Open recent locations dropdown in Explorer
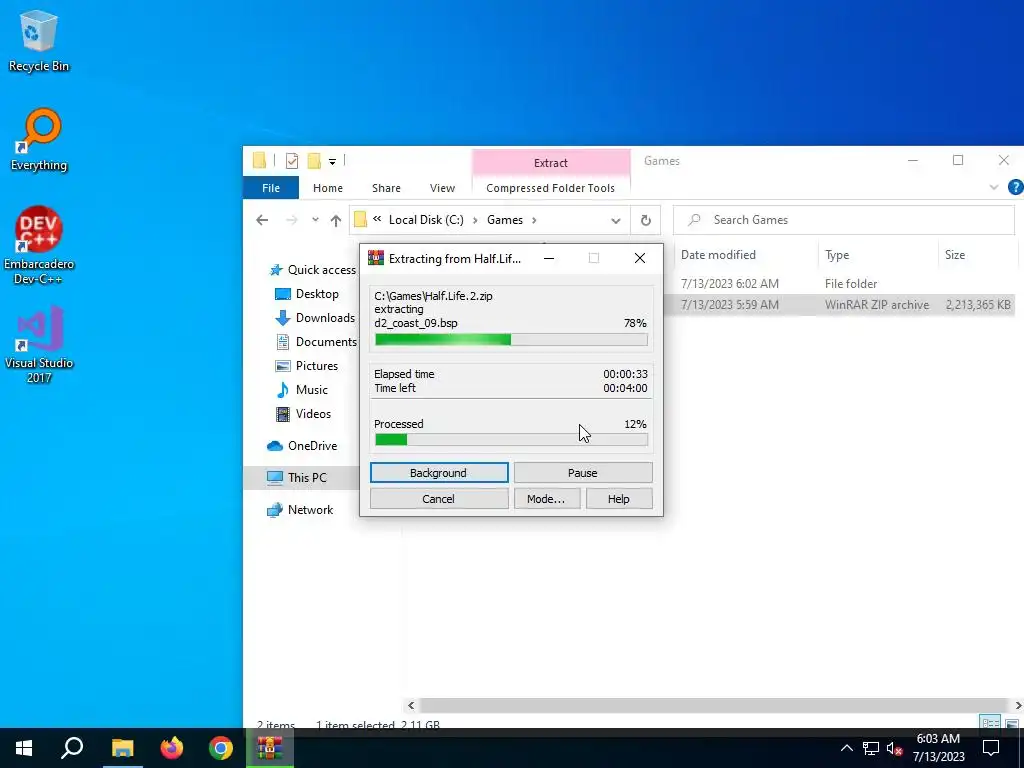This screenshot has height=768, width=1024. click(315, 220)
